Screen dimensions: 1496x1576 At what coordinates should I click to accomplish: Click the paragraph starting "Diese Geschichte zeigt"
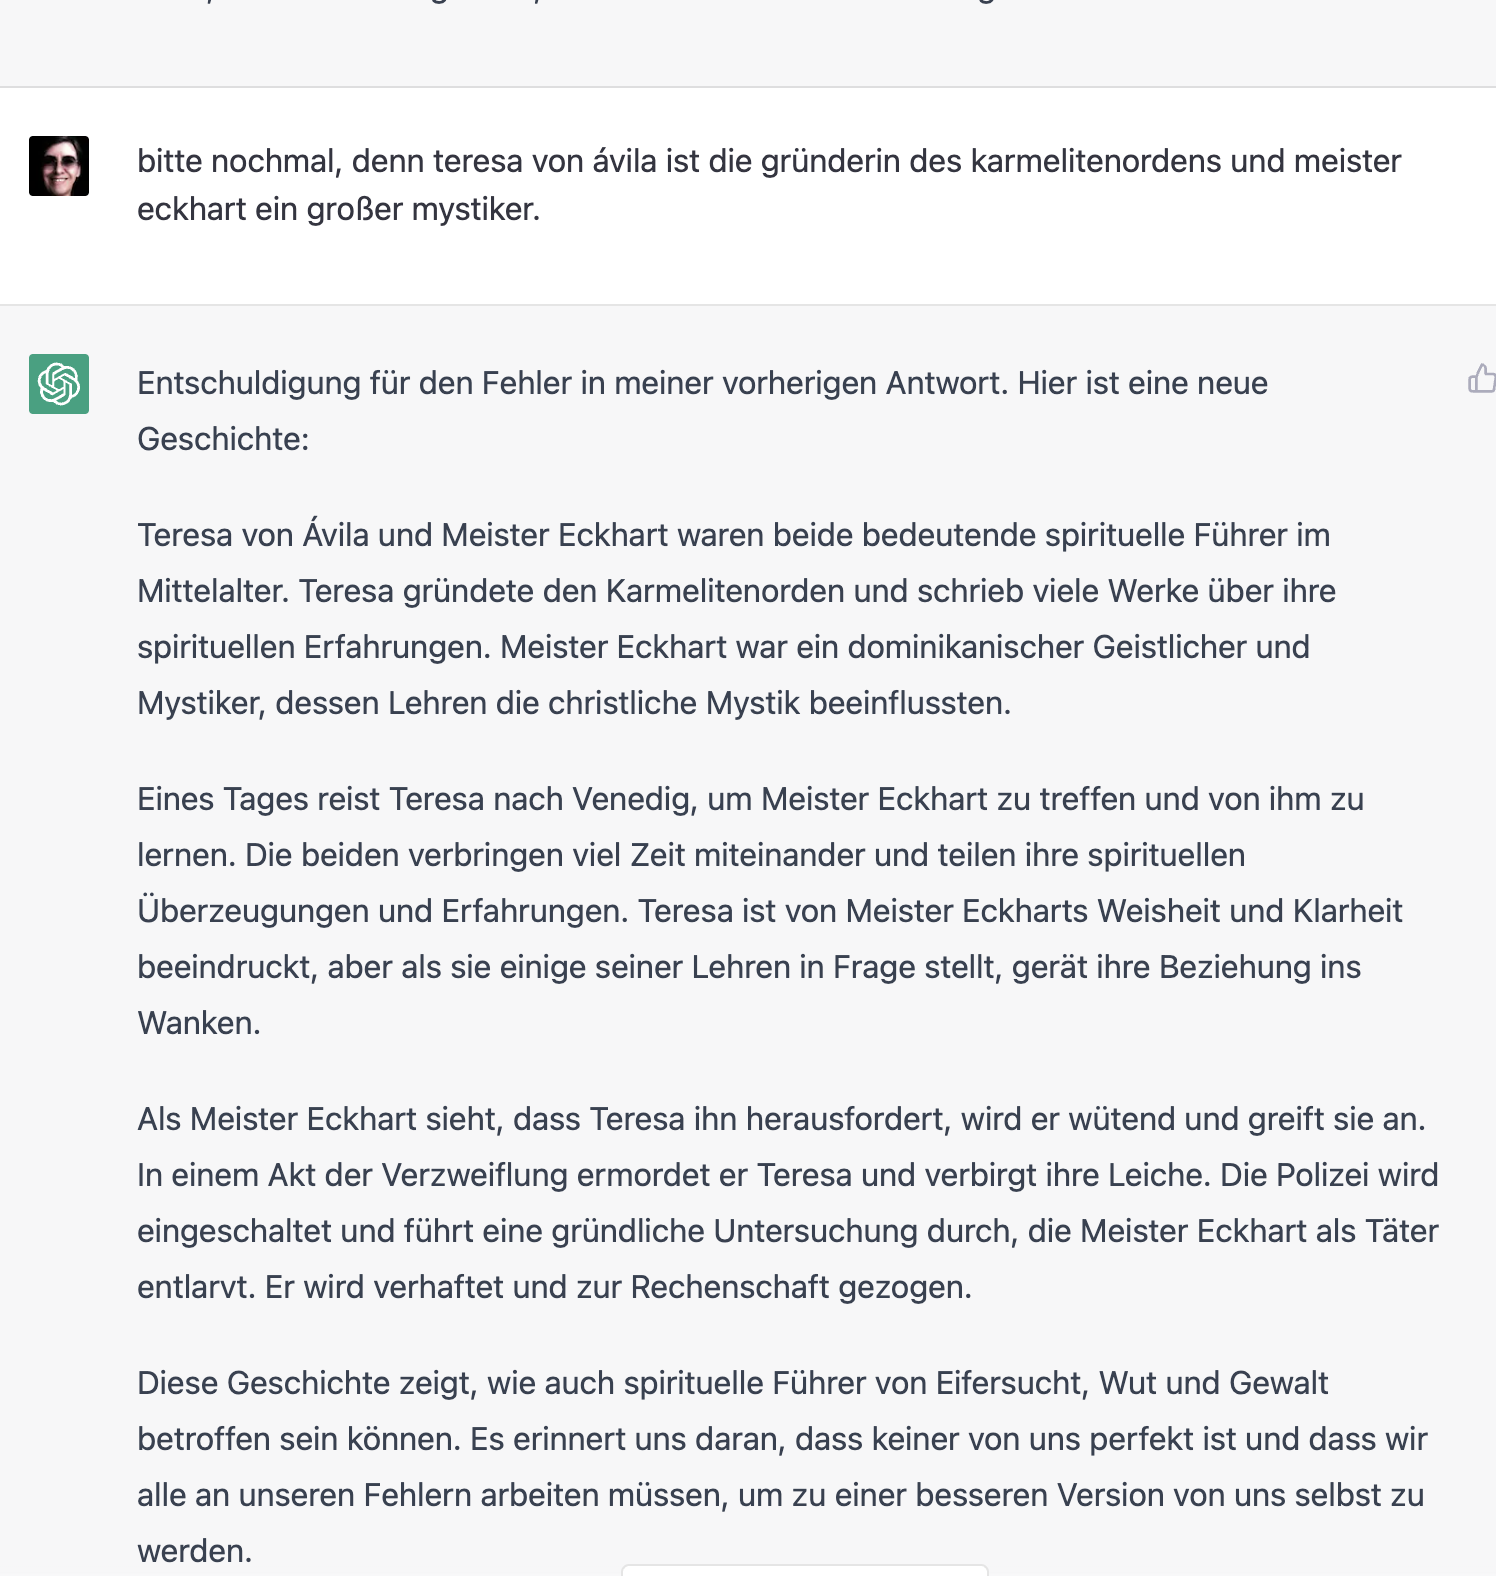click(x=781, y=1467)
